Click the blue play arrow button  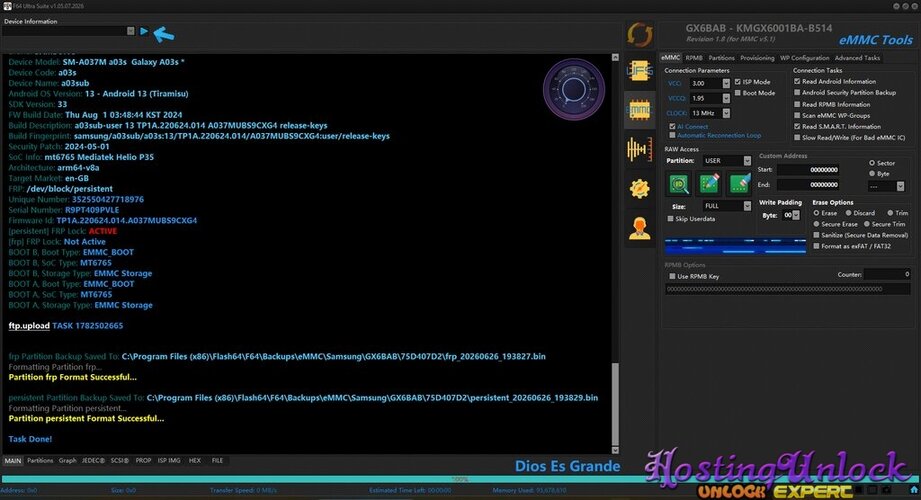pyautogui.click(x=144, y=31)
